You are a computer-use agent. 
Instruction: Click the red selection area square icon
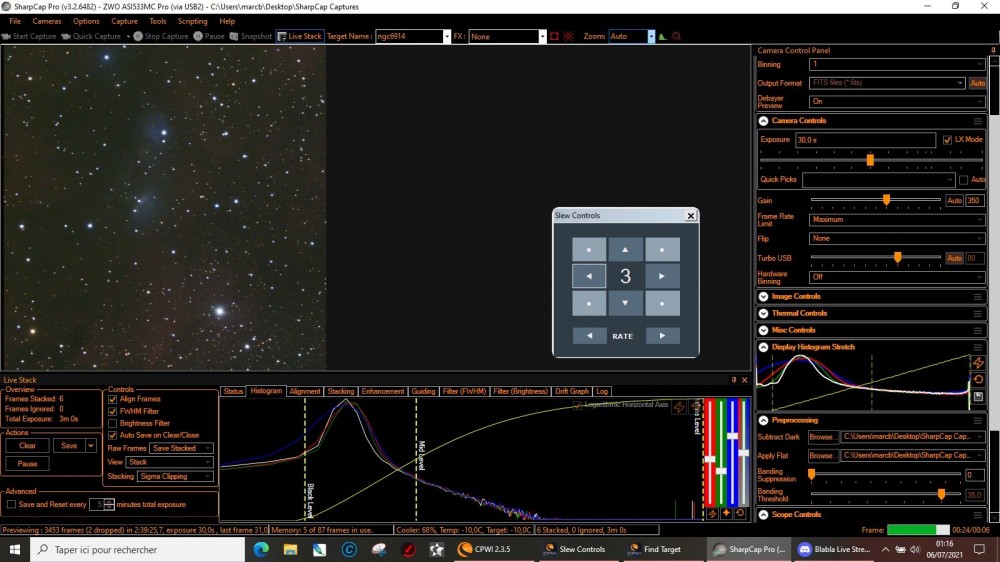pyautogui.click(x=554, y=36)
